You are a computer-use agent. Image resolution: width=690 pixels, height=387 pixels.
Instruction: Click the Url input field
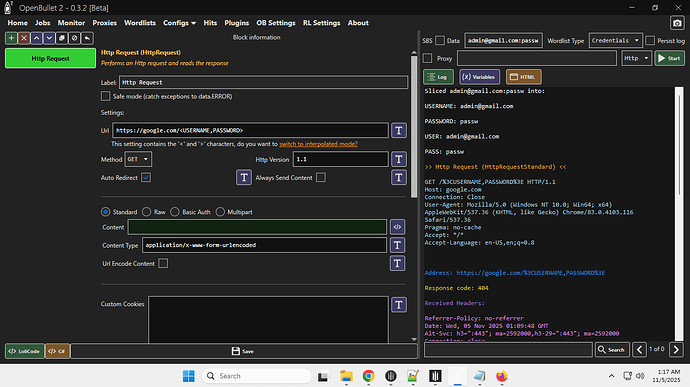pos(250,130)
